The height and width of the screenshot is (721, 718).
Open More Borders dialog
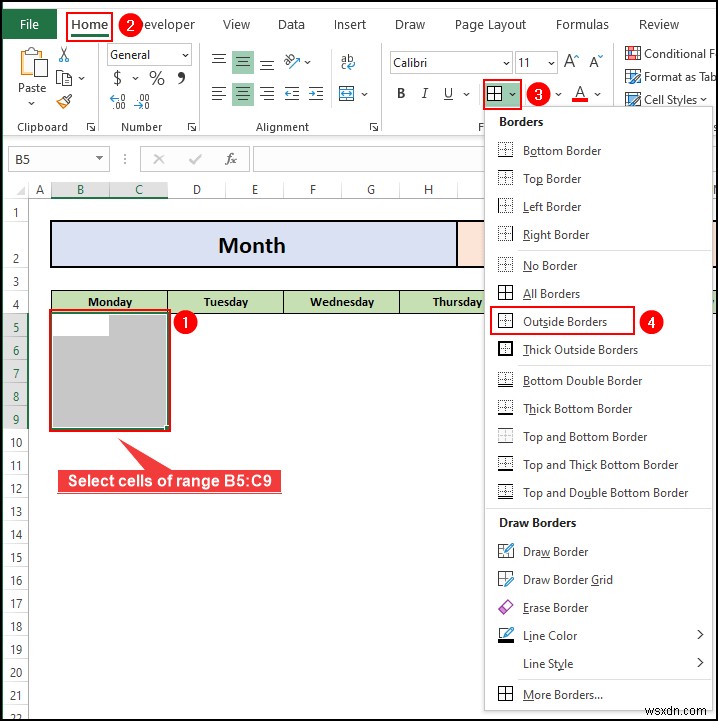click(x=597, y=694)
